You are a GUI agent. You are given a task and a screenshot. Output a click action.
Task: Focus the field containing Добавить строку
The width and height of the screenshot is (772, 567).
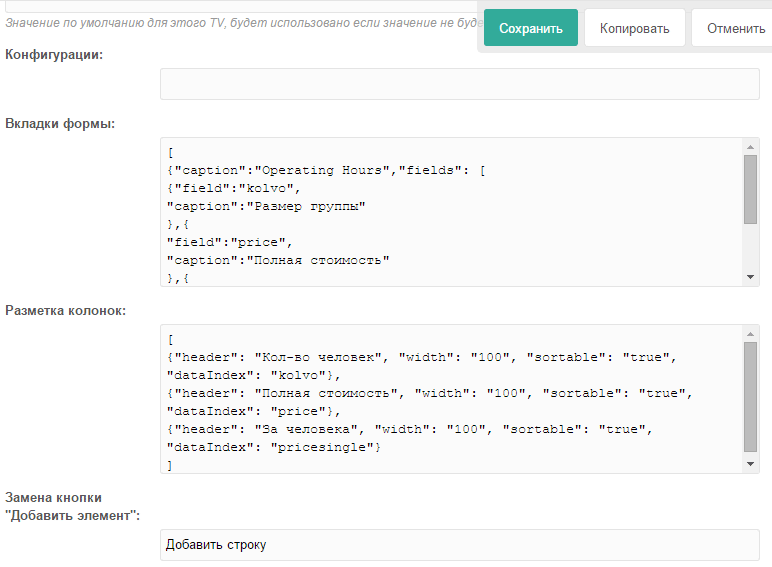(x=459, y=545)
